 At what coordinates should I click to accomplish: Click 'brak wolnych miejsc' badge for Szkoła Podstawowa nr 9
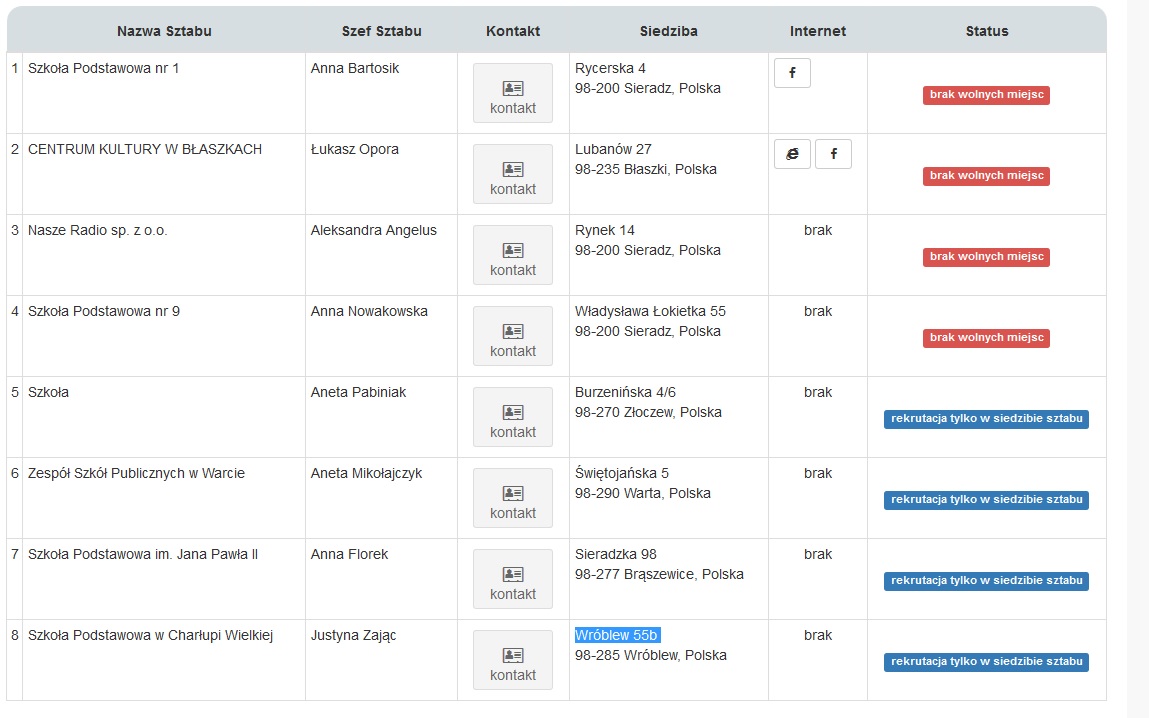pos(986,338)
